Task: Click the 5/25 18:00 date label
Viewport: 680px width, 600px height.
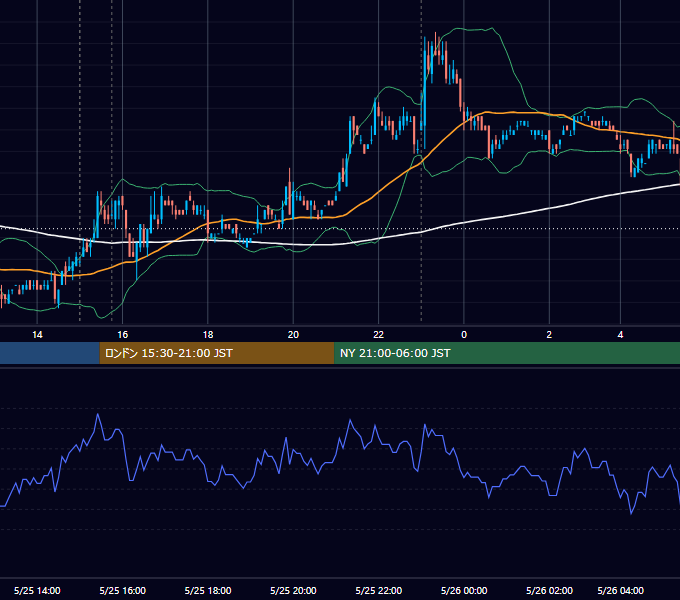Action: tap(208, 590)
